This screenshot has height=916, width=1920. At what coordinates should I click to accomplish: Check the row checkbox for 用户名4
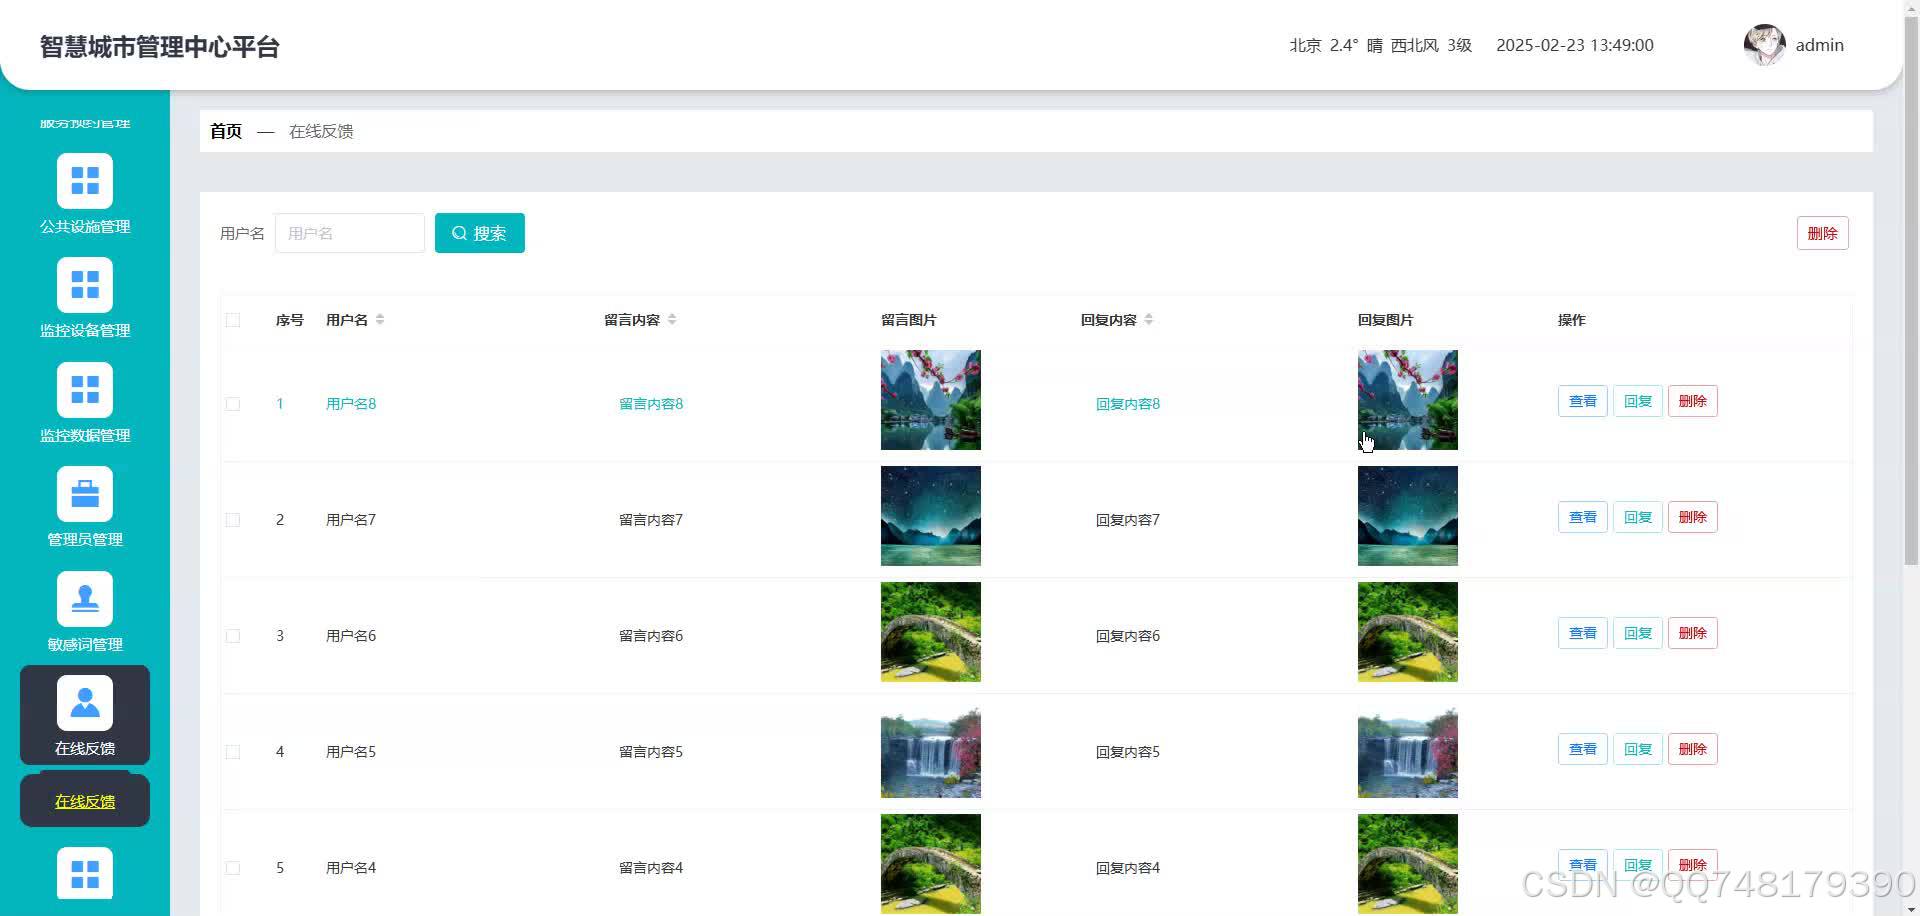[x=233, y=868]
